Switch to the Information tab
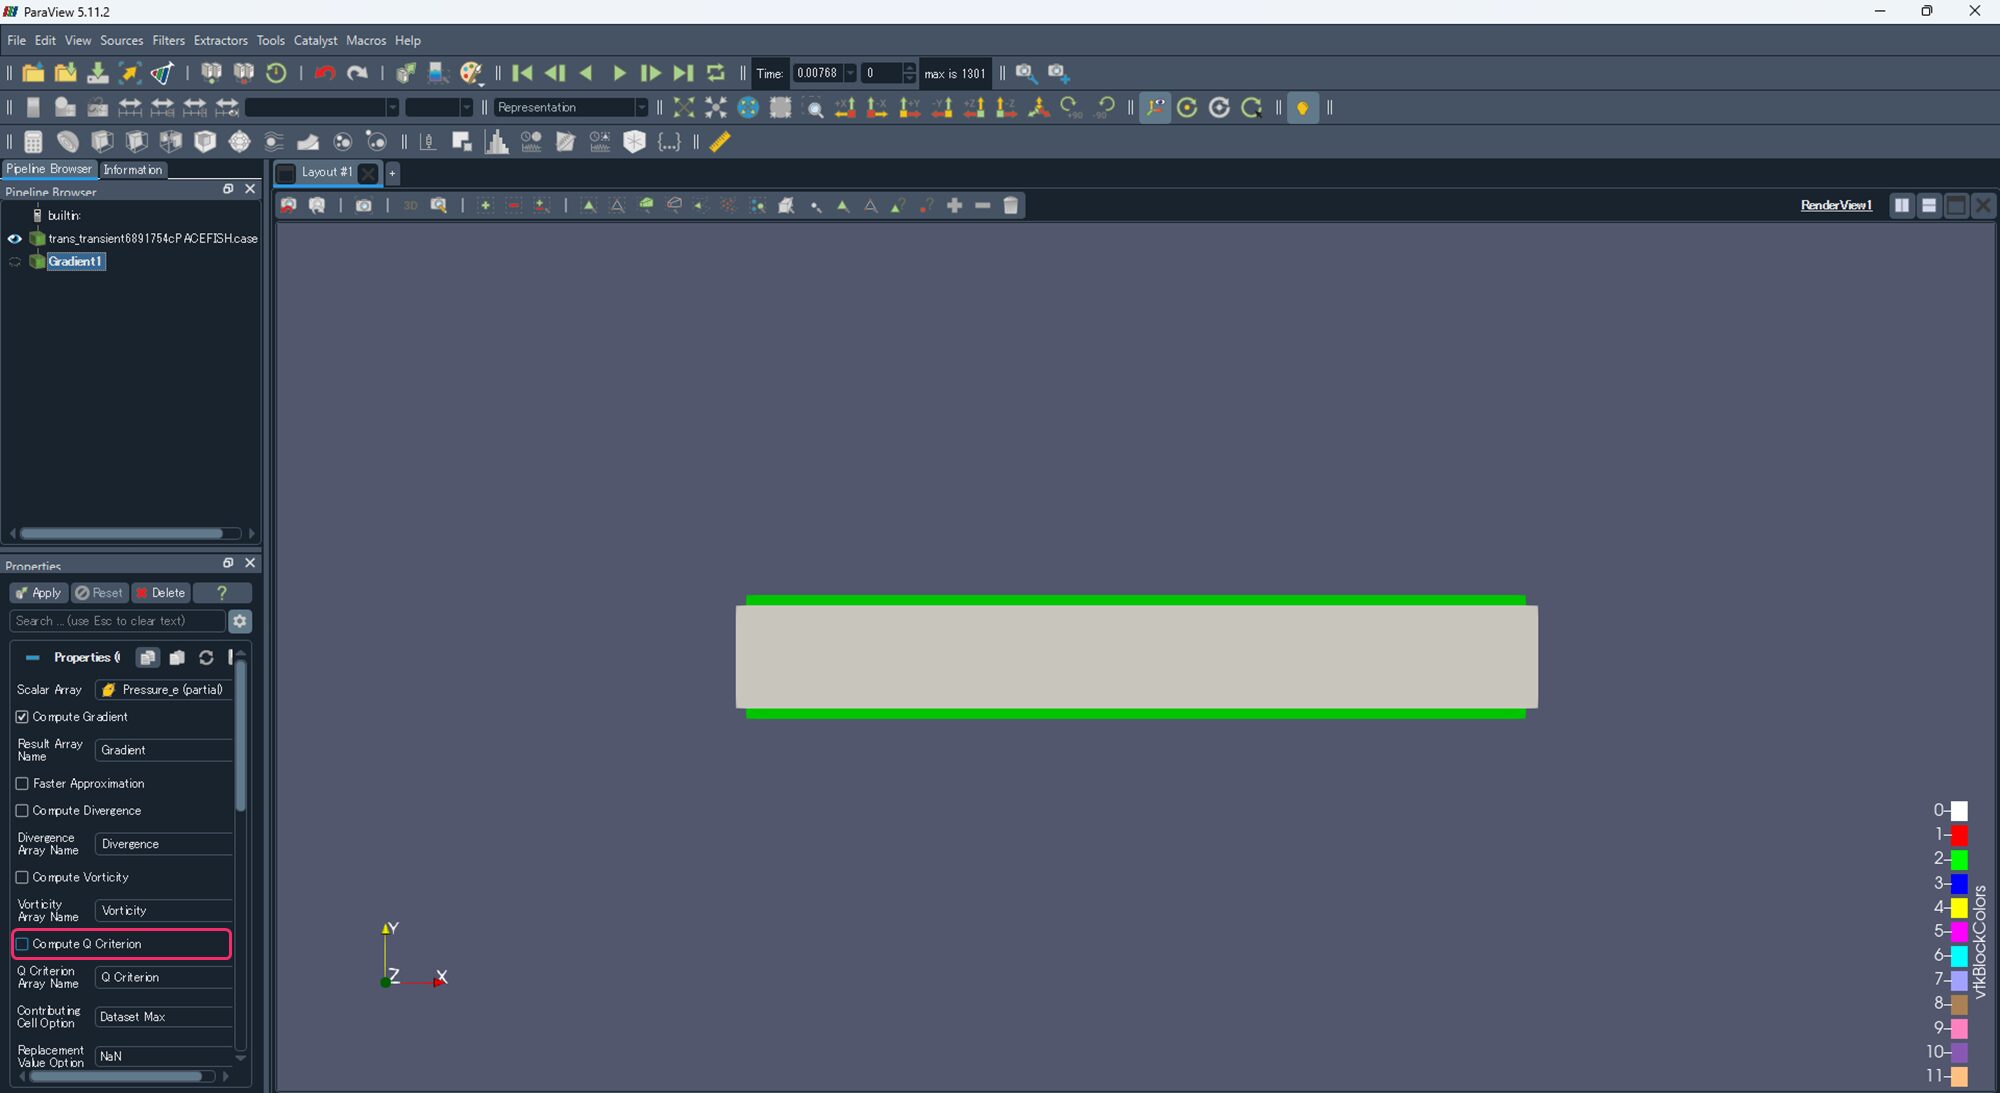 (x=132, y=170)
